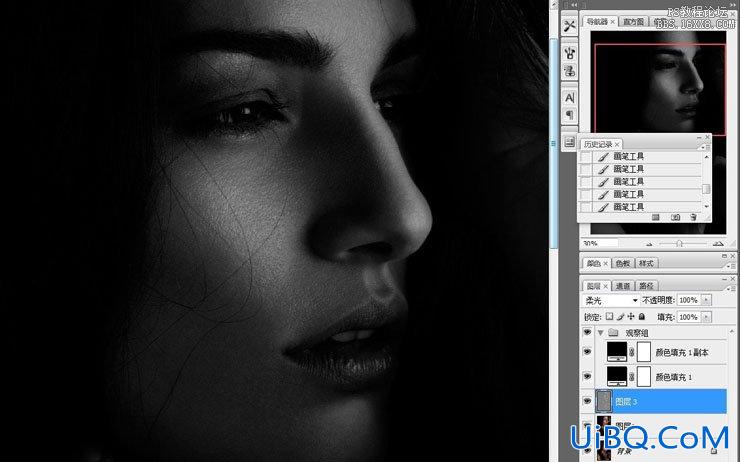The height and width of the screenshot is (462, 740).
Task: Click the create new snapshot camera icon
Action: coord(675,217)
